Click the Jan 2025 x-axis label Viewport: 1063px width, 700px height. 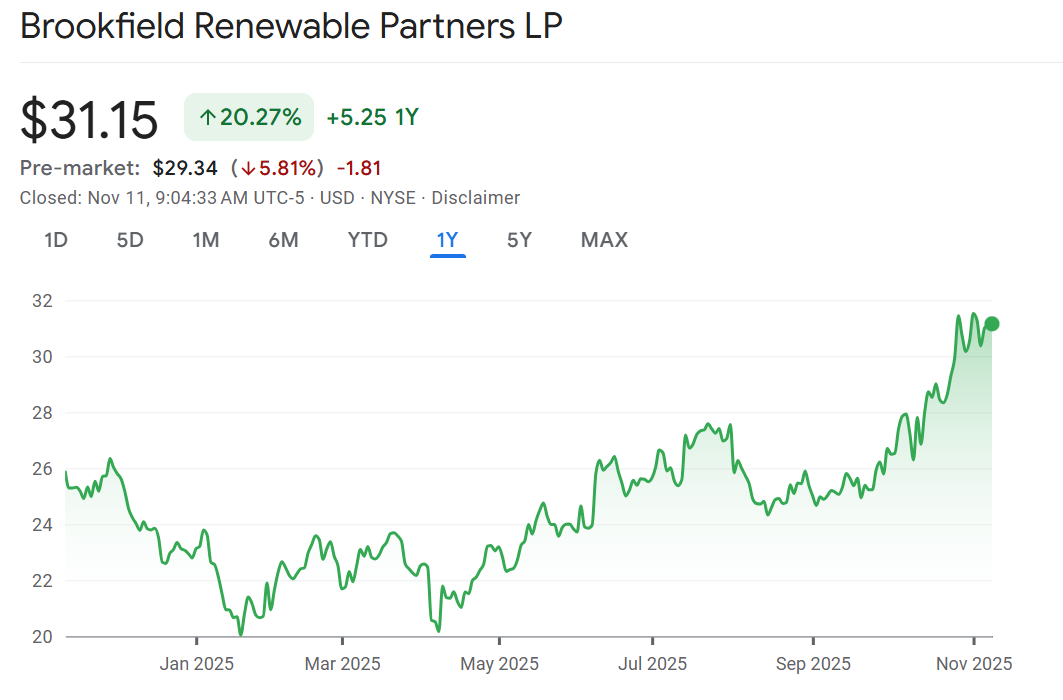197,664
